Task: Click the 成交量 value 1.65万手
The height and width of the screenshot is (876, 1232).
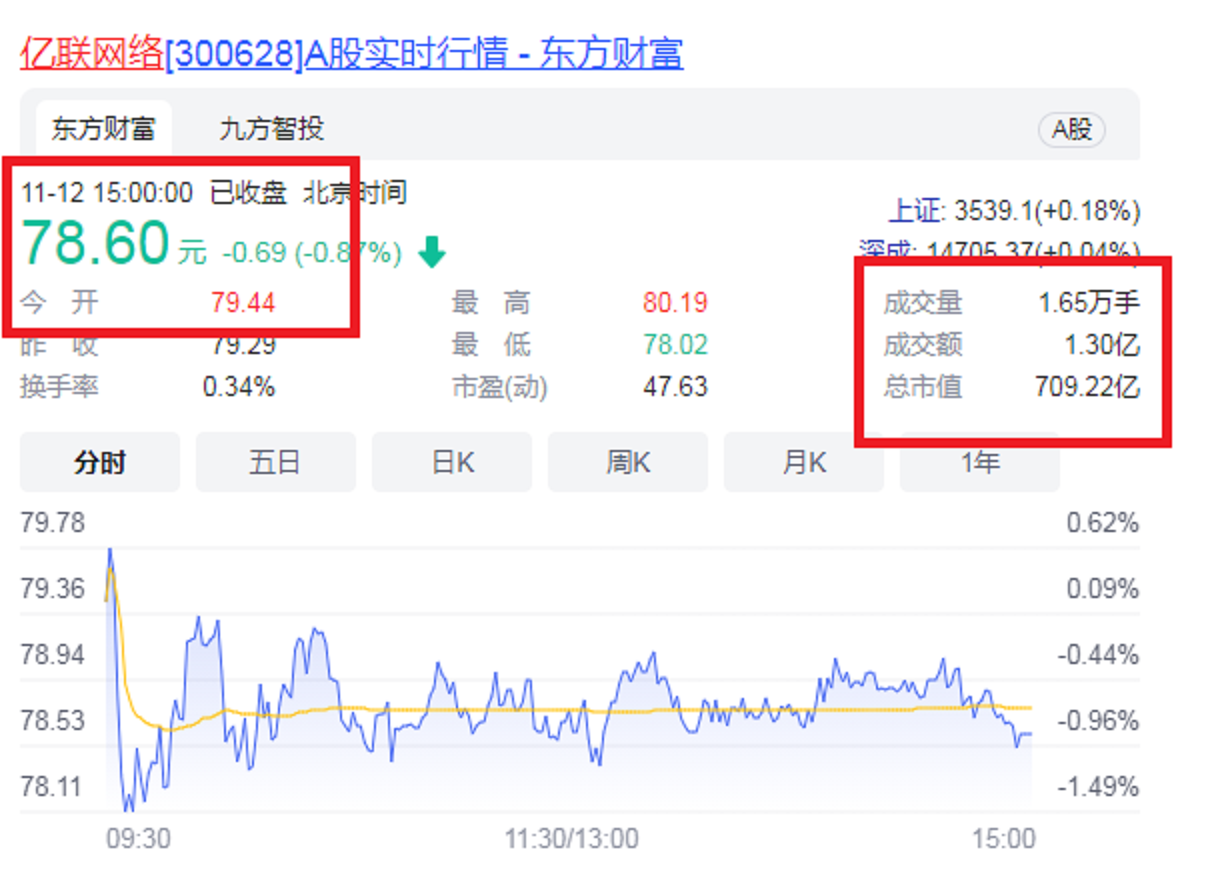Action: click(1089, 302)
